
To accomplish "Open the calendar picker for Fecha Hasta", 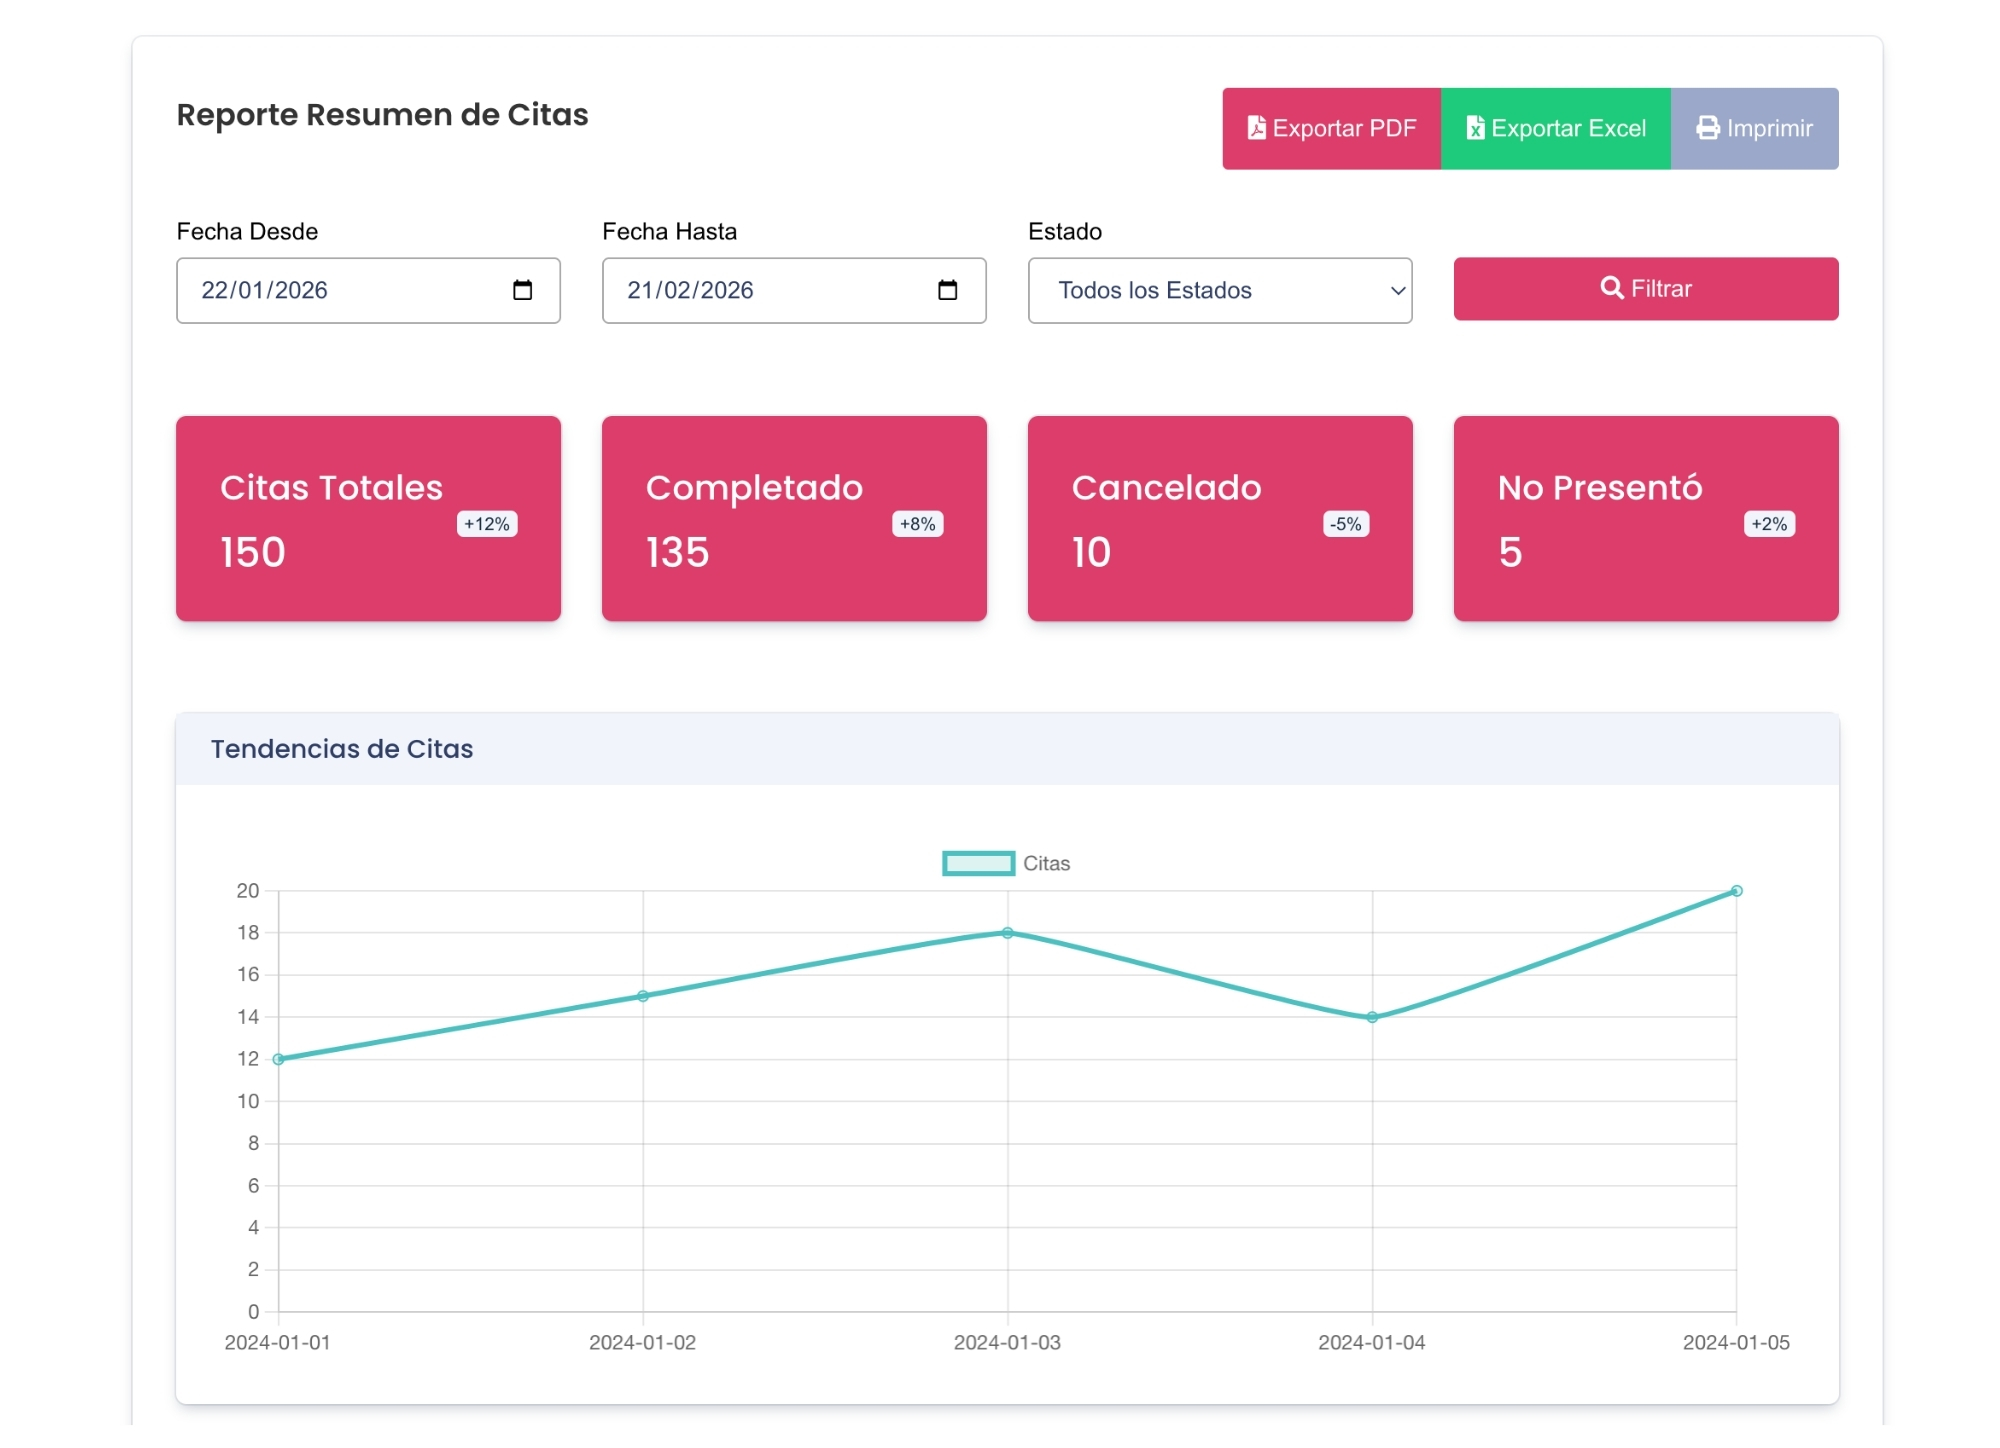I will point(947,290).
